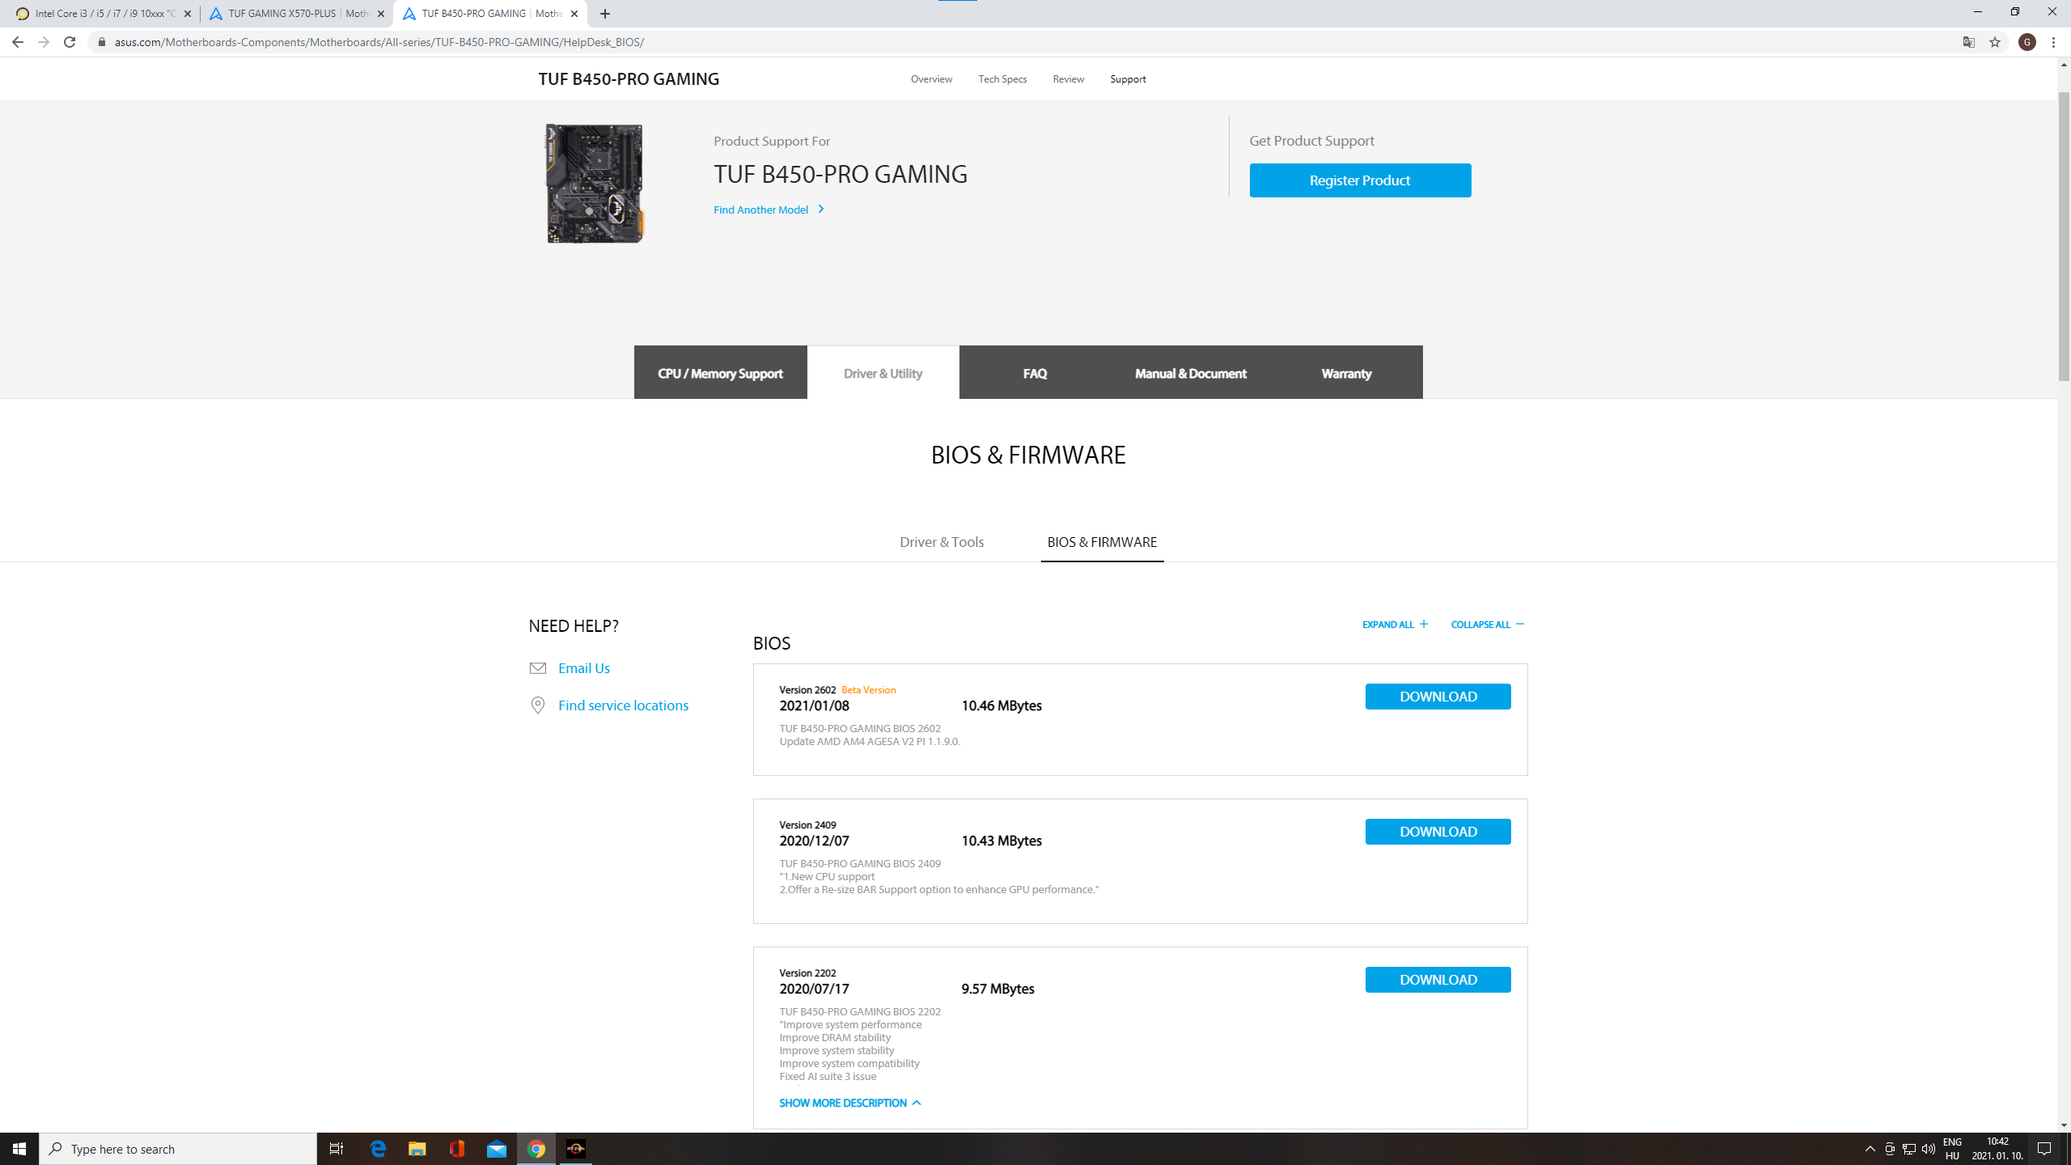2071x1165 pixels.
Task: Reload the ASUS support page
Action: click(x=70, y=42)
